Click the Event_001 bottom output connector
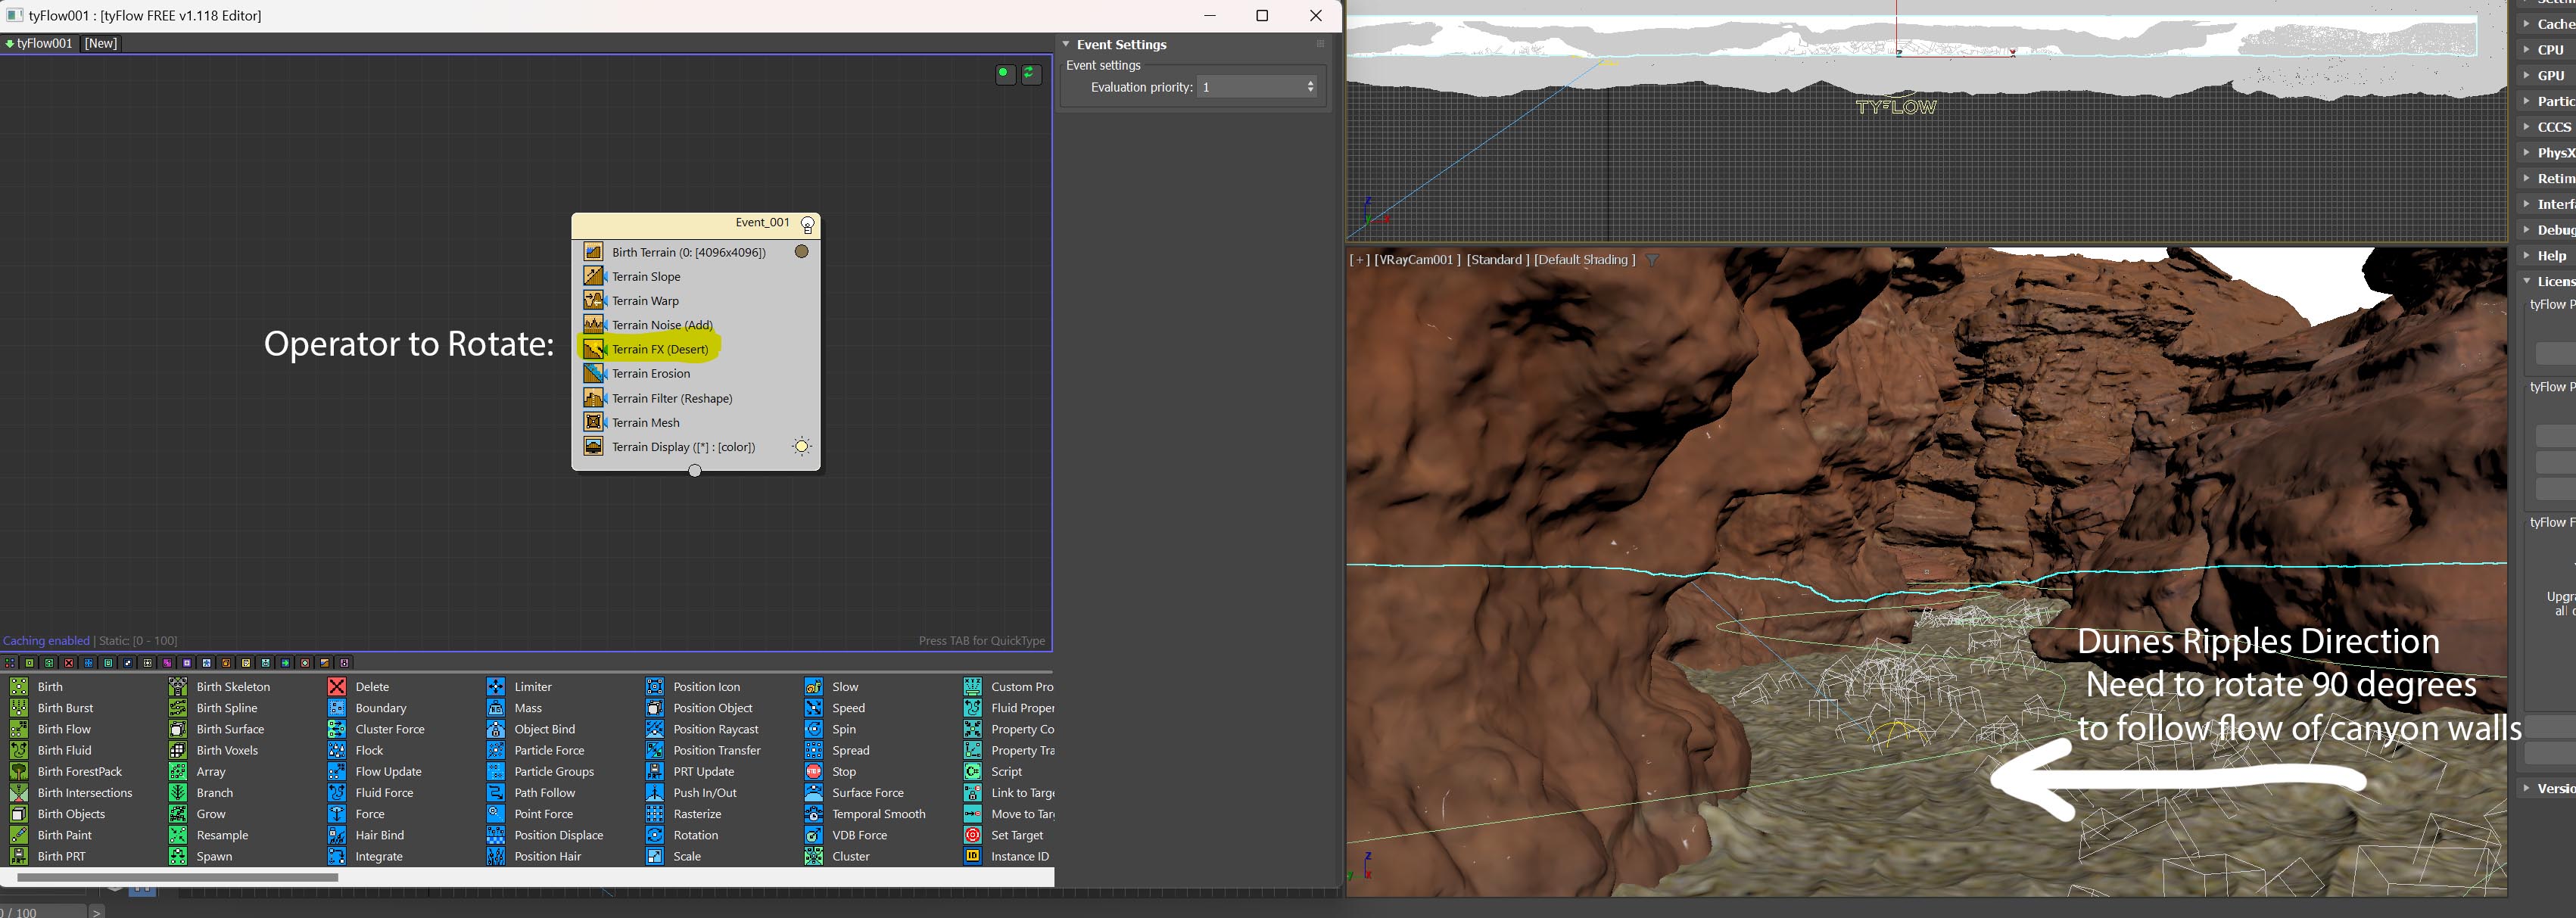2576x918 pixels. [695, 470]
